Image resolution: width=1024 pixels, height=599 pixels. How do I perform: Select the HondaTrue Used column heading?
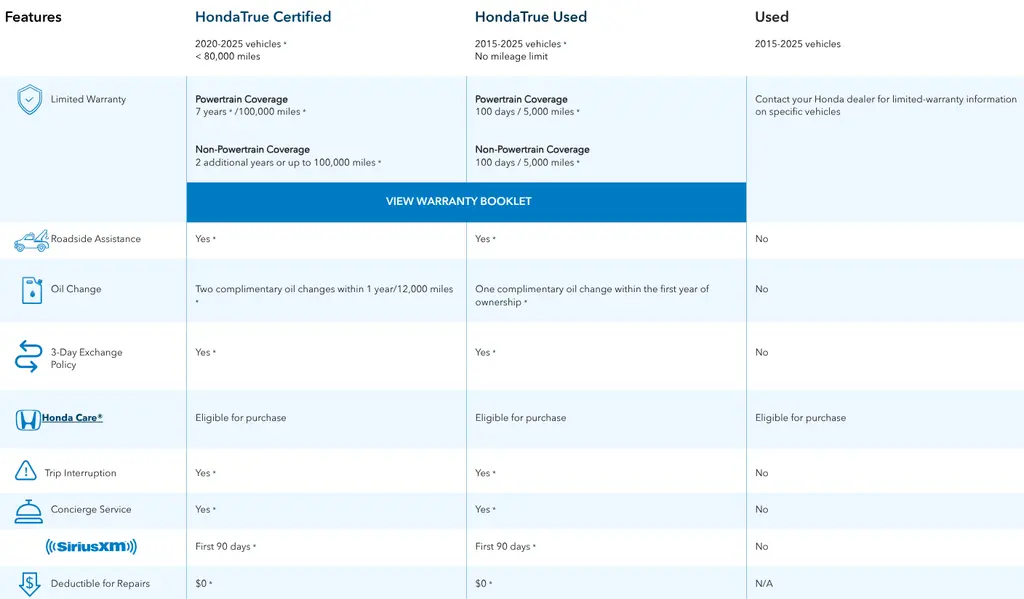tap(531, 17)
